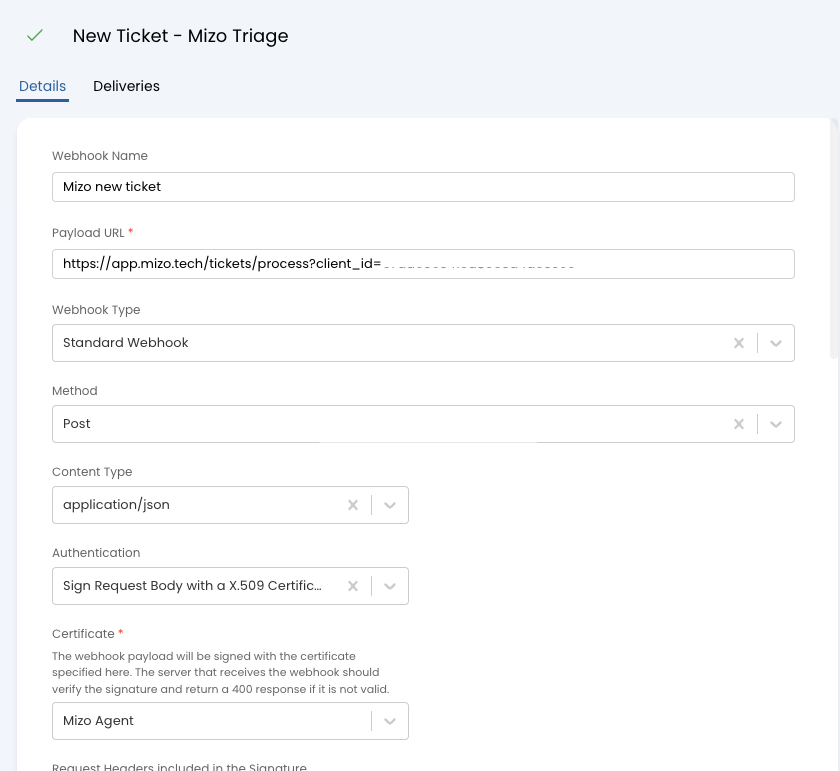
Task: Click the Webhook Name input field
Action: 422,187
